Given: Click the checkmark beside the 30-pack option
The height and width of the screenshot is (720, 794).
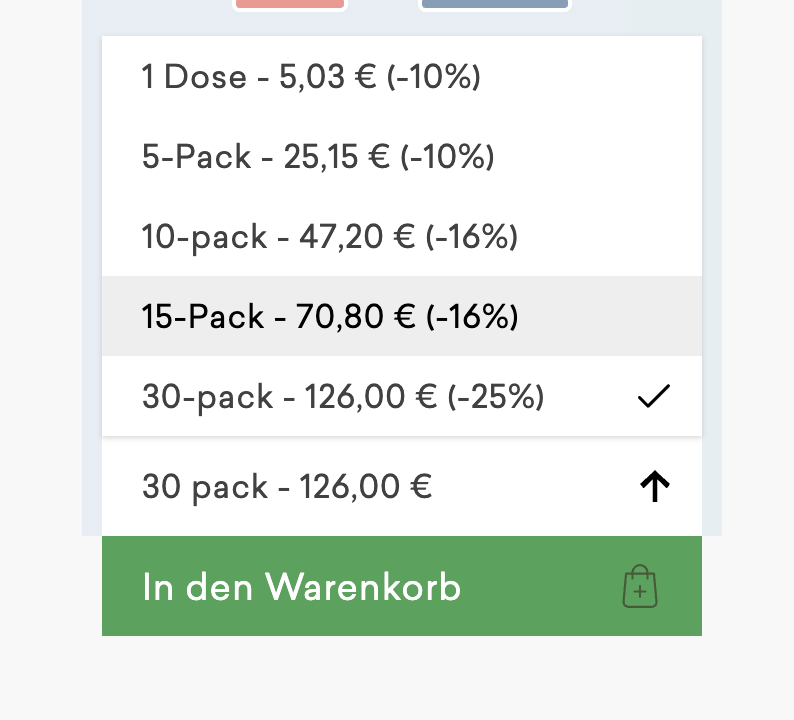Looking at the screenshot, I should [x=653, y=397].
